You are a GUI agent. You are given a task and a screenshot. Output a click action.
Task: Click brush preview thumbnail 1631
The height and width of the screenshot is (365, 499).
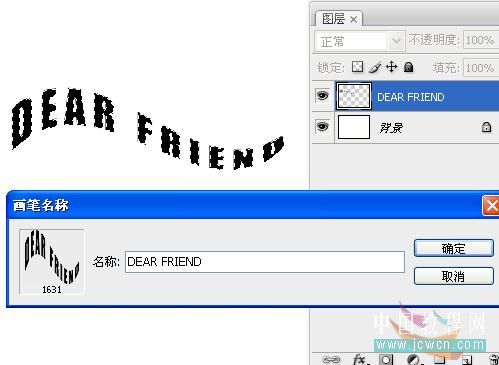[x=52, y=262]
